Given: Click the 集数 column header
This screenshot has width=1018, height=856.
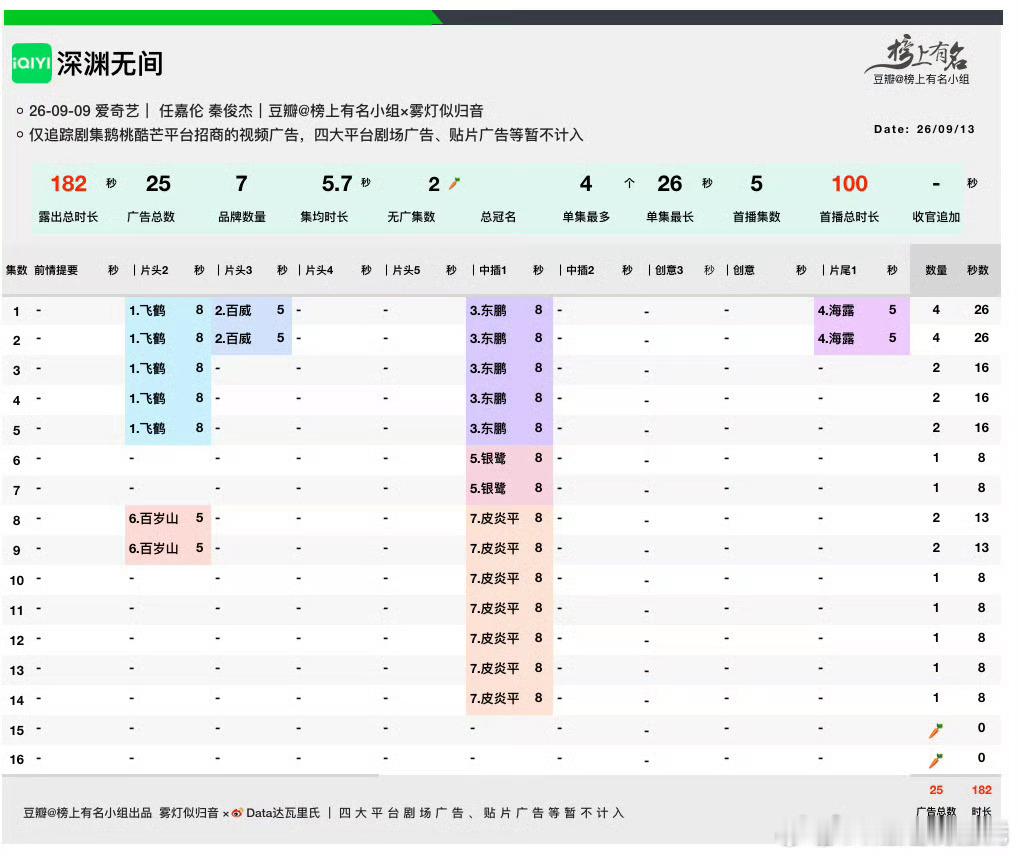Looking at the screenshot, I should [16, 270].
